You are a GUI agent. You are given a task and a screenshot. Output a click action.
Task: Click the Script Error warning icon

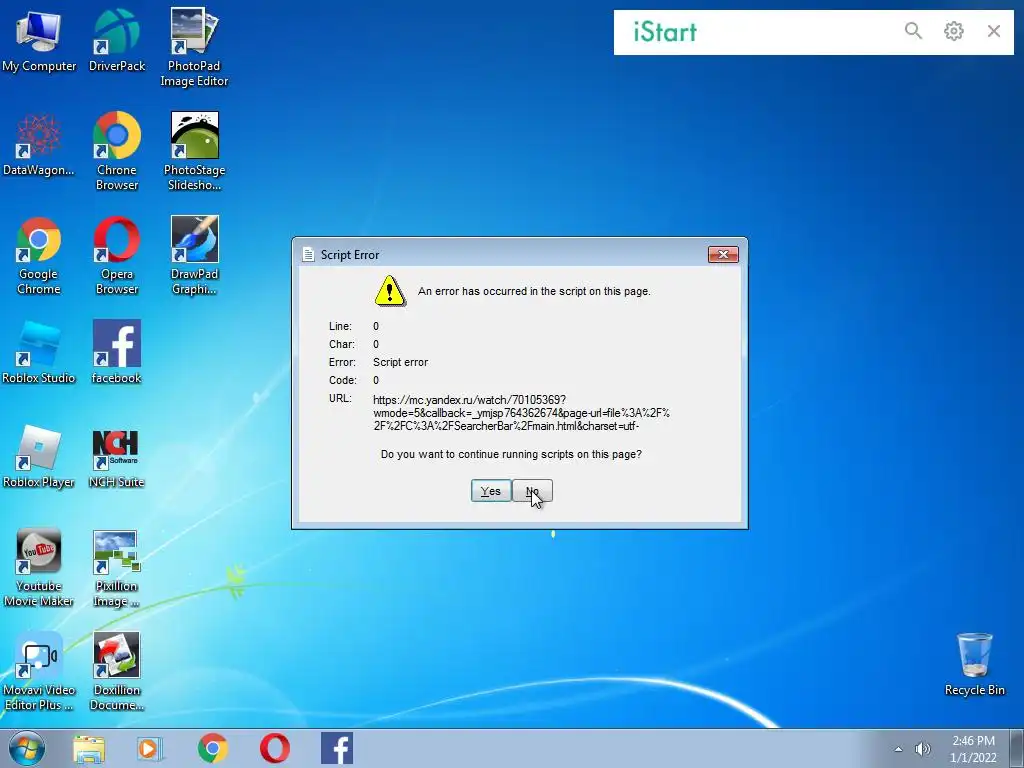(390, 291)
